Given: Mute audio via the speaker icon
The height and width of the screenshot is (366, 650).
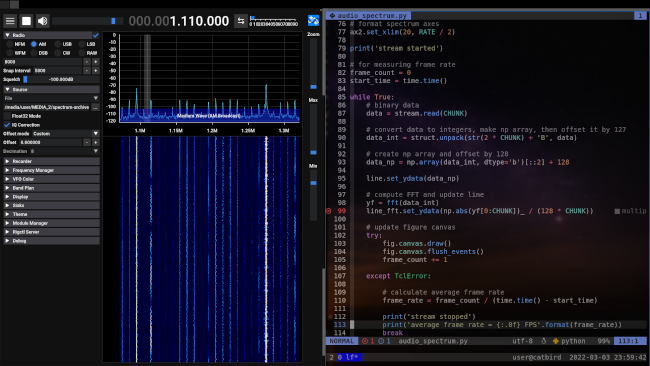Looking at the screenshot, I should [42, 21].
